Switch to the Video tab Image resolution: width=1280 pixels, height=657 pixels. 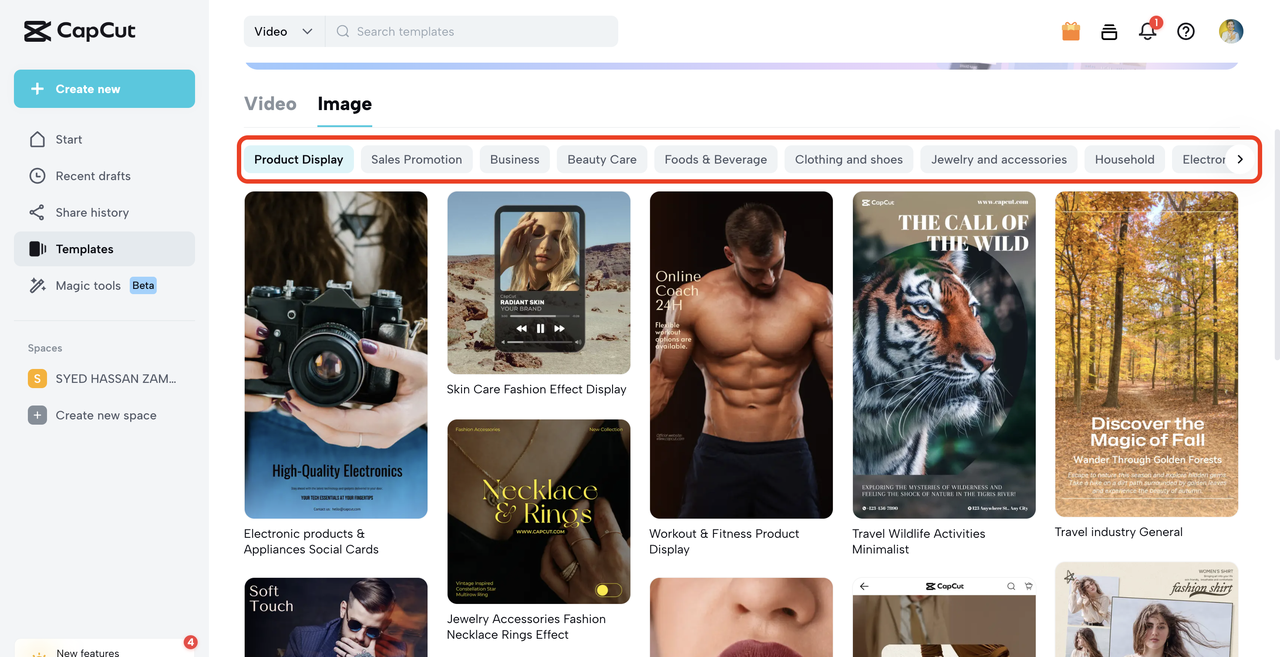[x=270, y=104]
